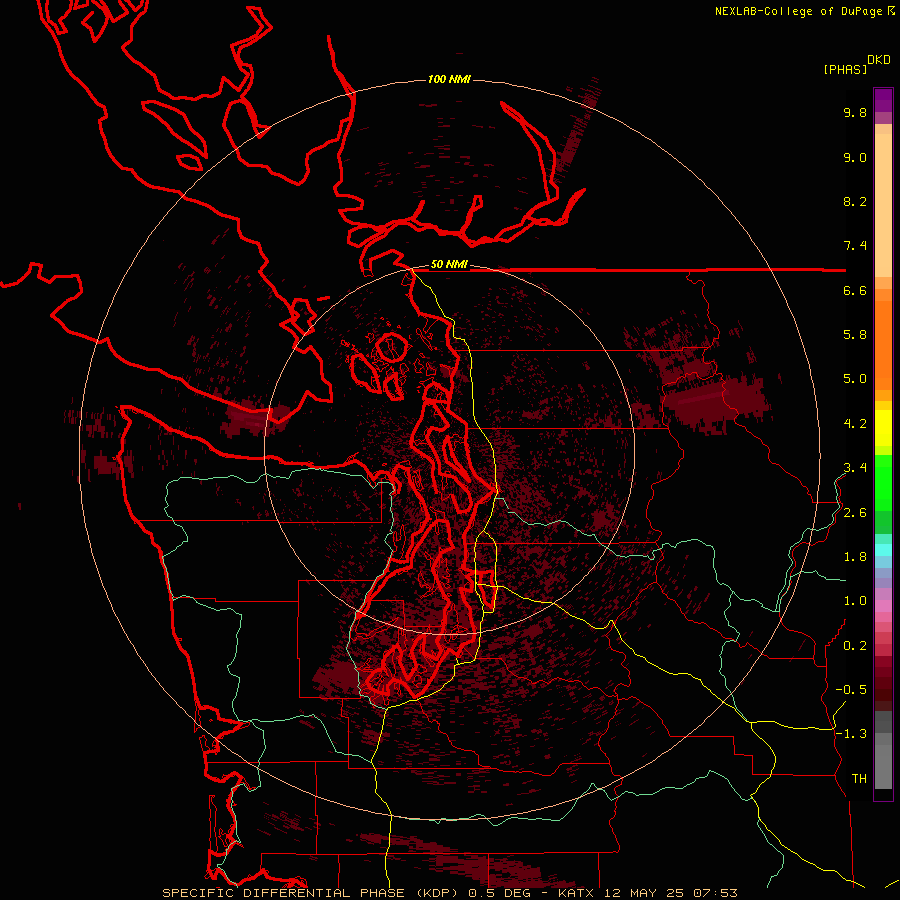This screenshot has width=900, height=900.
Task: Click the 50 NMI range ring label
Action: (449, 264)
